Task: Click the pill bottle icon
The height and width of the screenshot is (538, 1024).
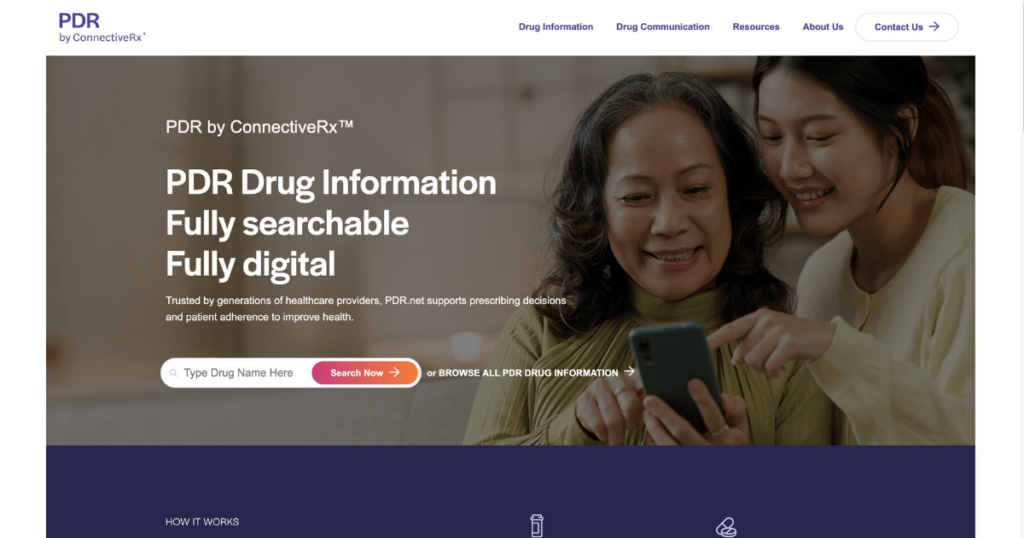Action: tap(536, 526)
